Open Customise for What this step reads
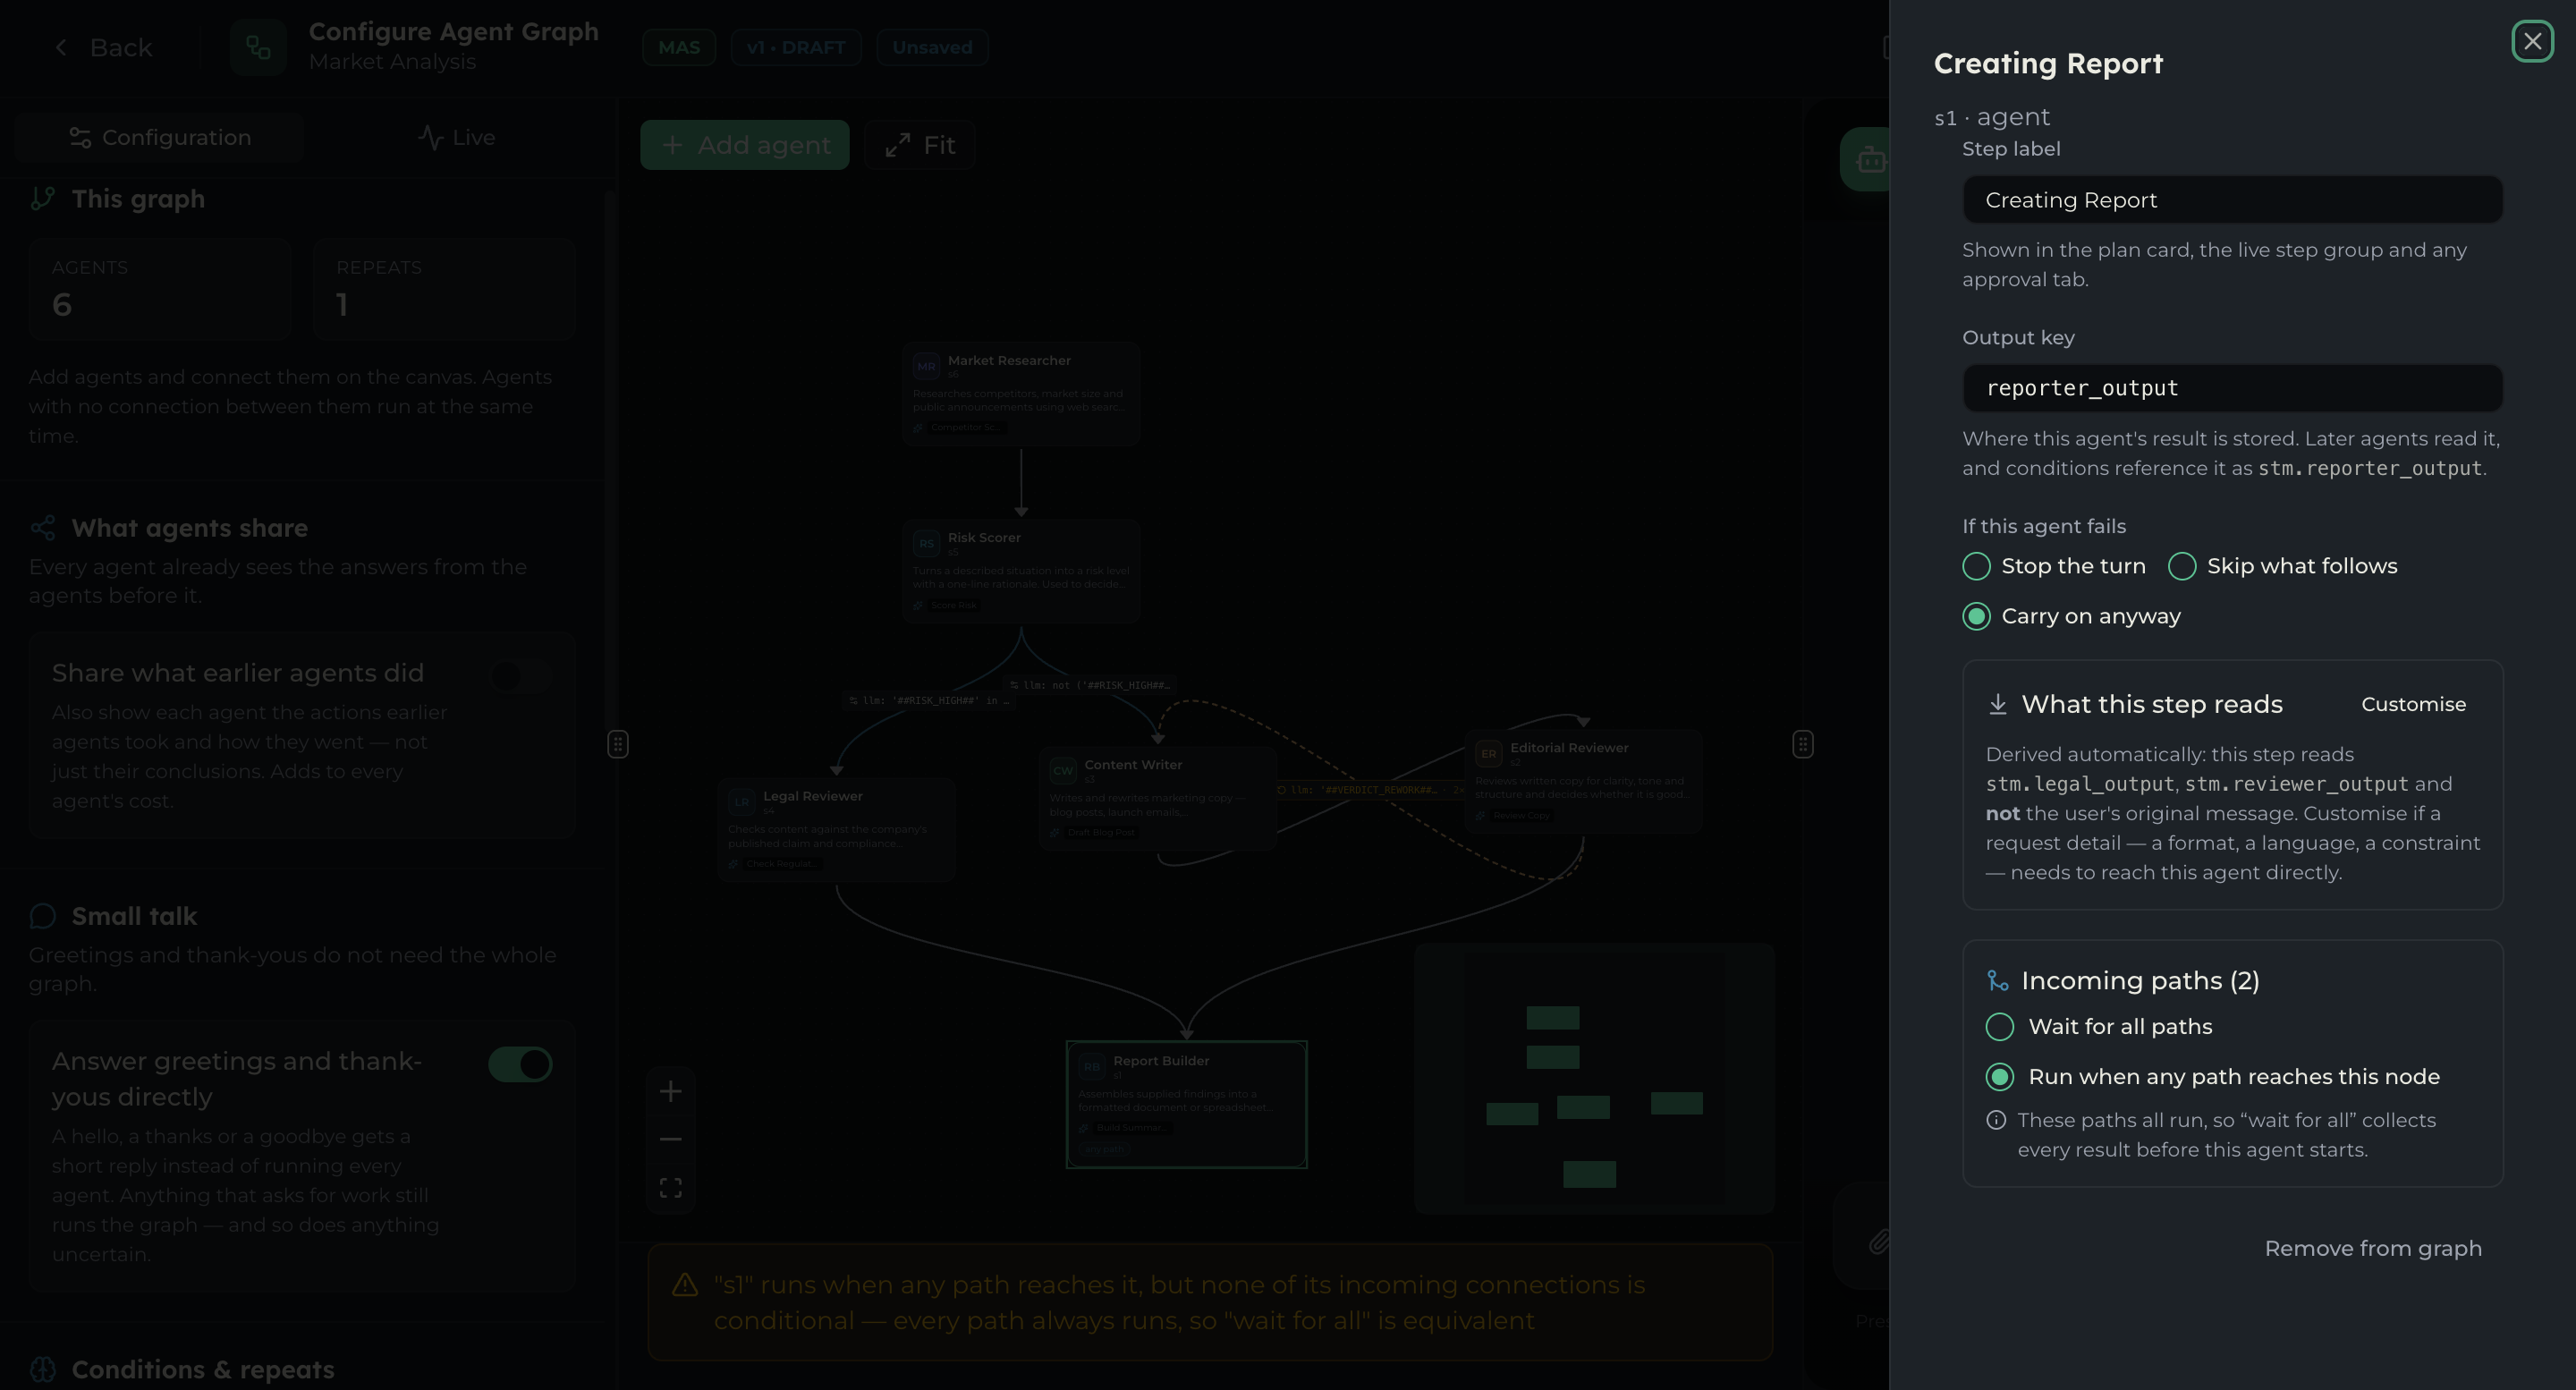Image resolution: width=2576 pixels, height=1390 pixels. pos(2413,704)
